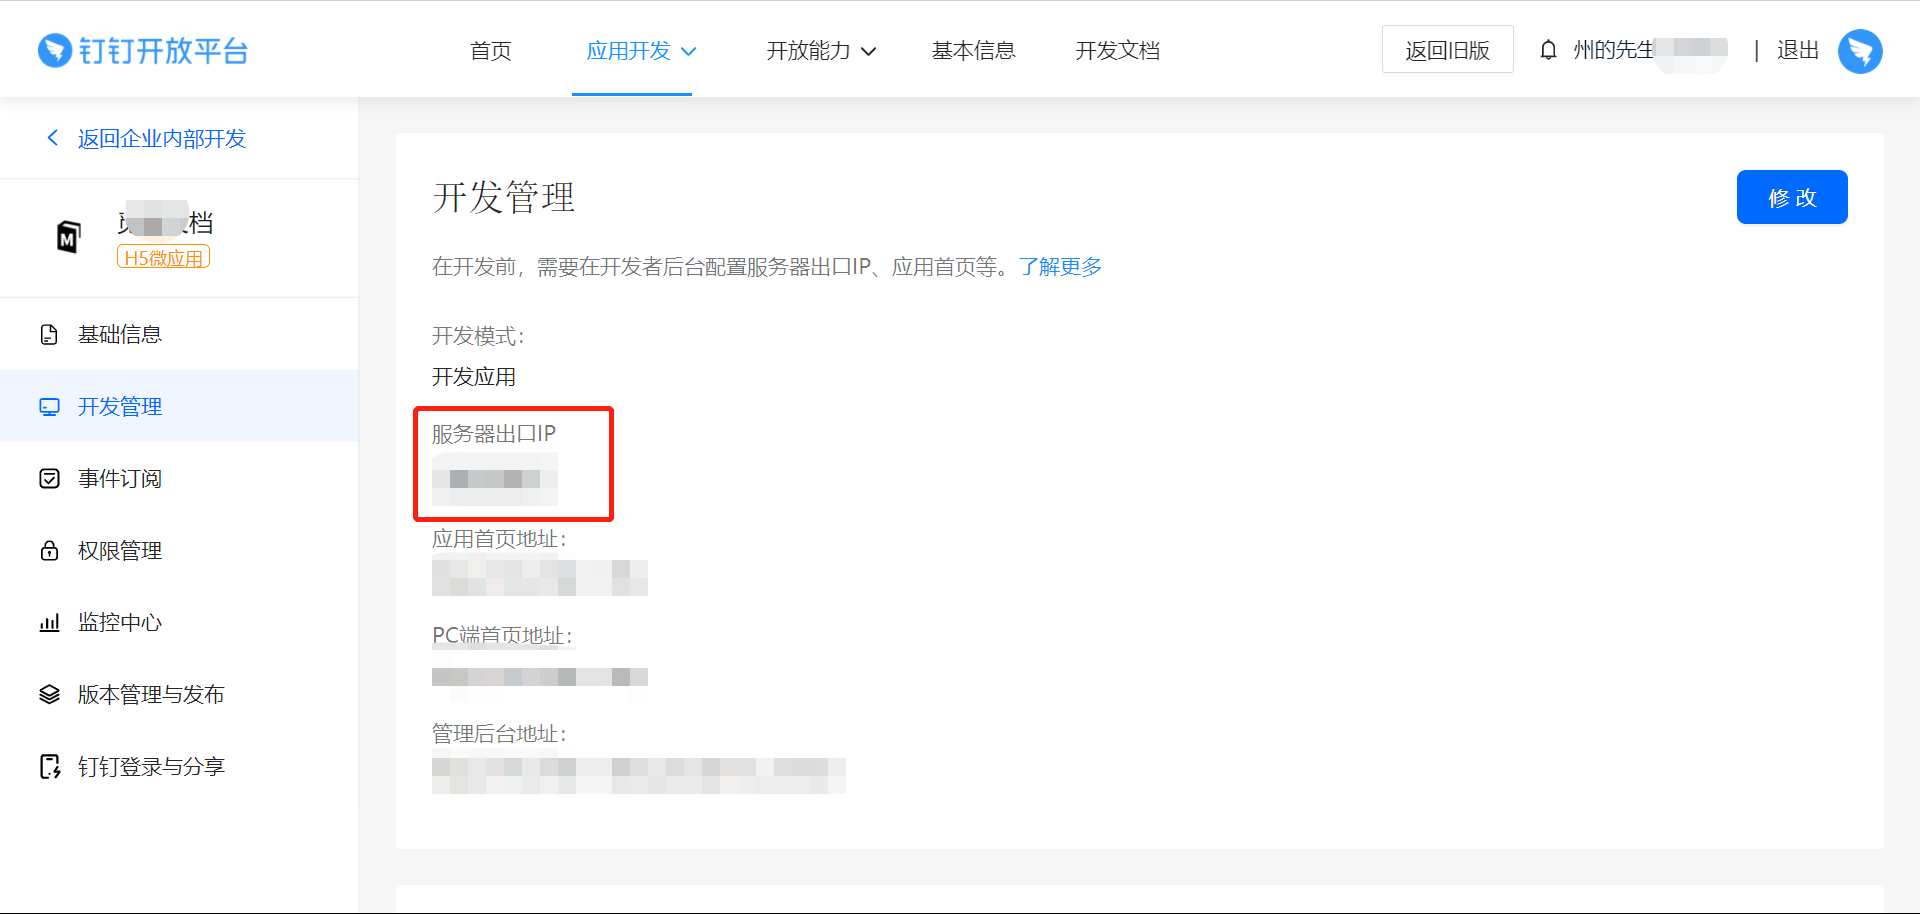Click the 事件订阅 checkbox-style icon
The width and height of the screenshot is (1920, 914).
coord(49,479)
